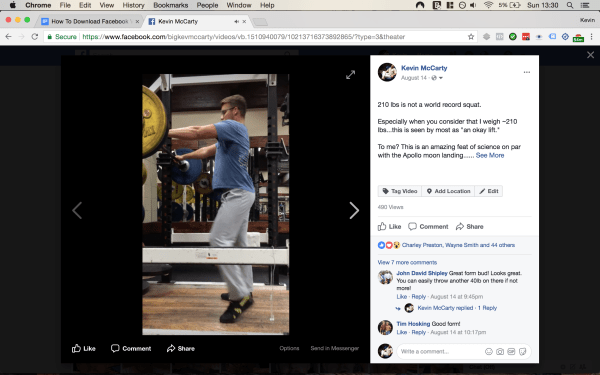Like the post in the side panel
Screen dimensions: 600x375
[390, 227]
